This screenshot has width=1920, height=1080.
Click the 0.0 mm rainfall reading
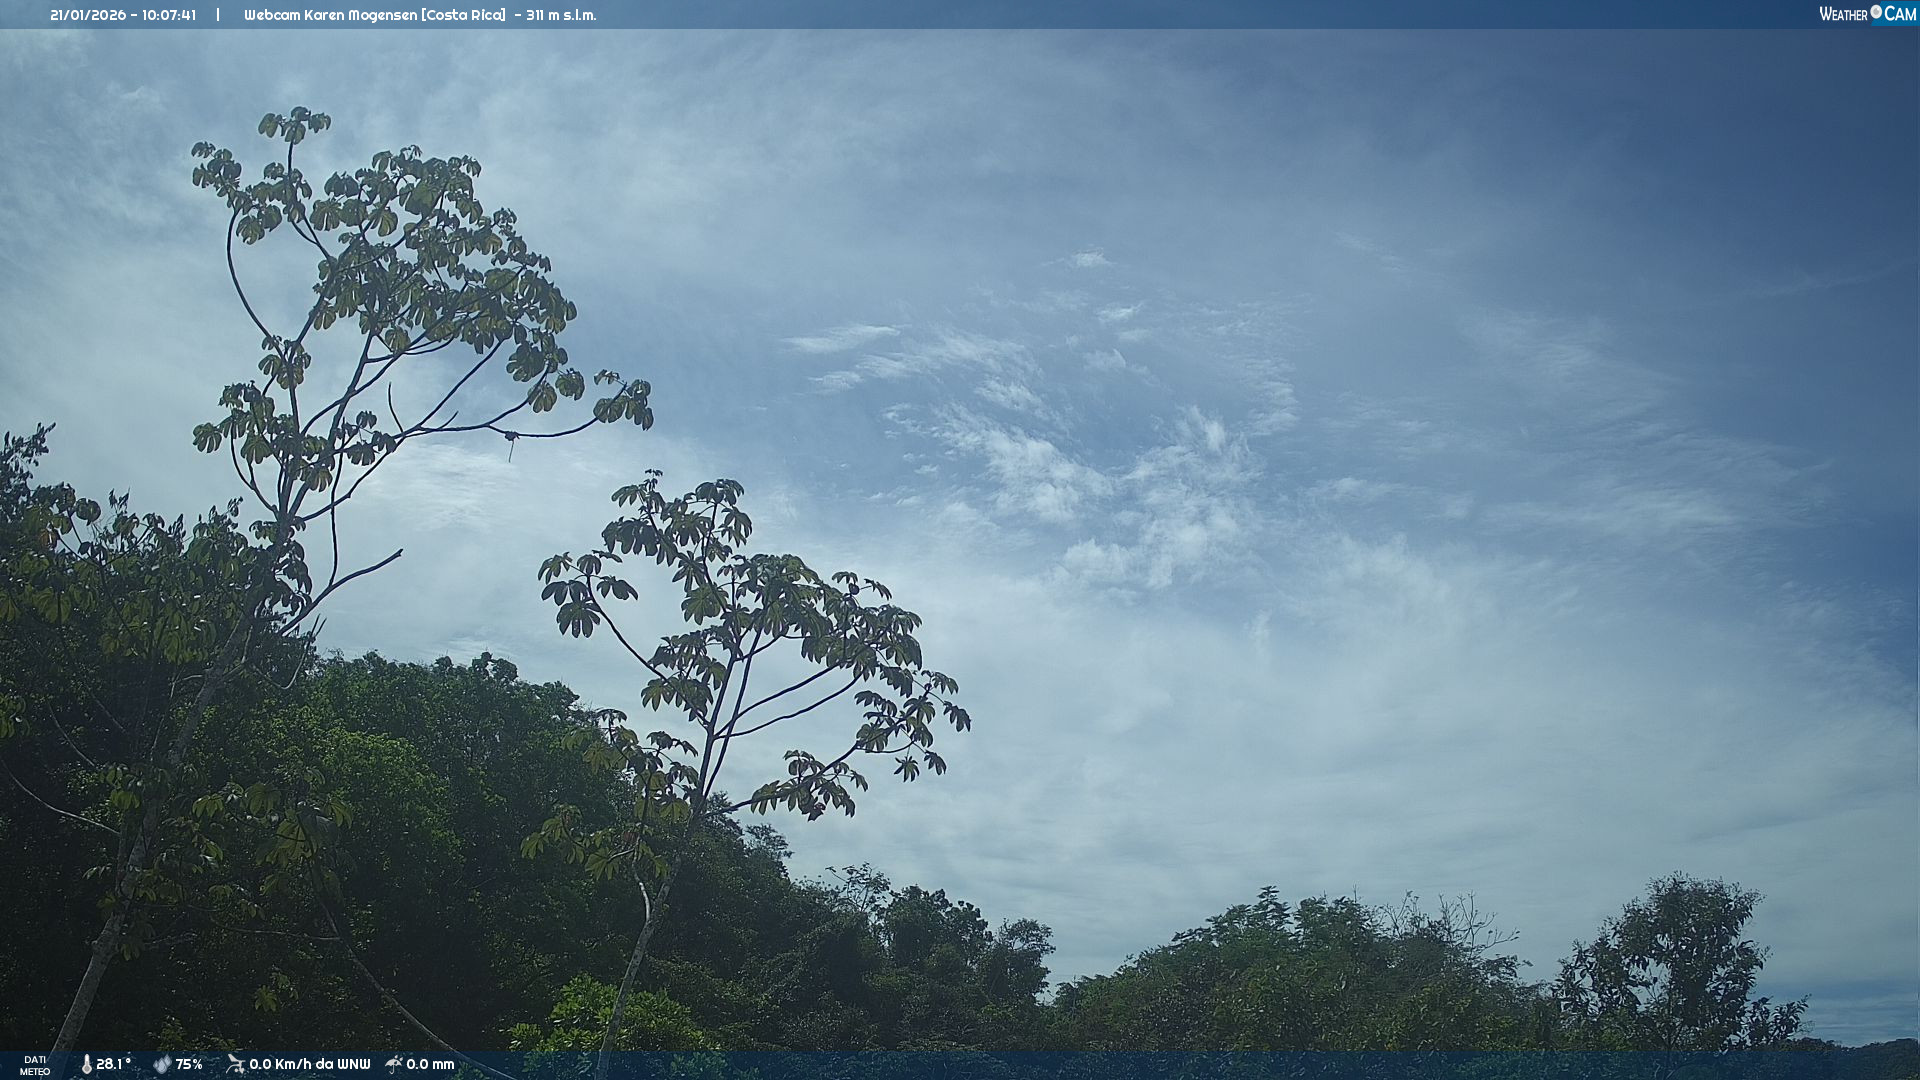[430, 1064]
